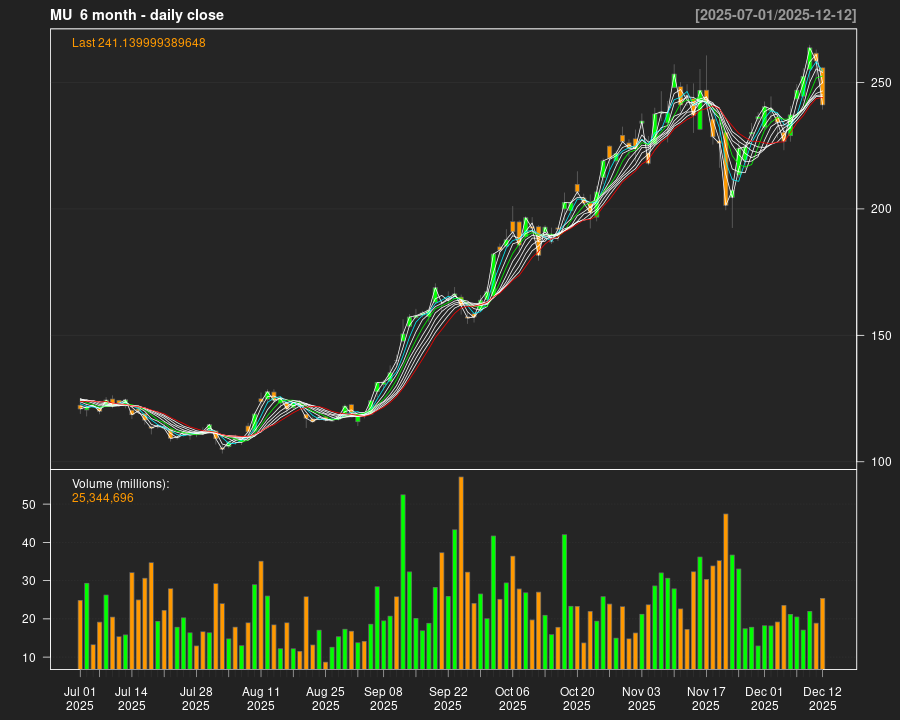Viewport: 900px width, 720px height.
Task: Click the 200 price axis label
Action: coord(880,209)
